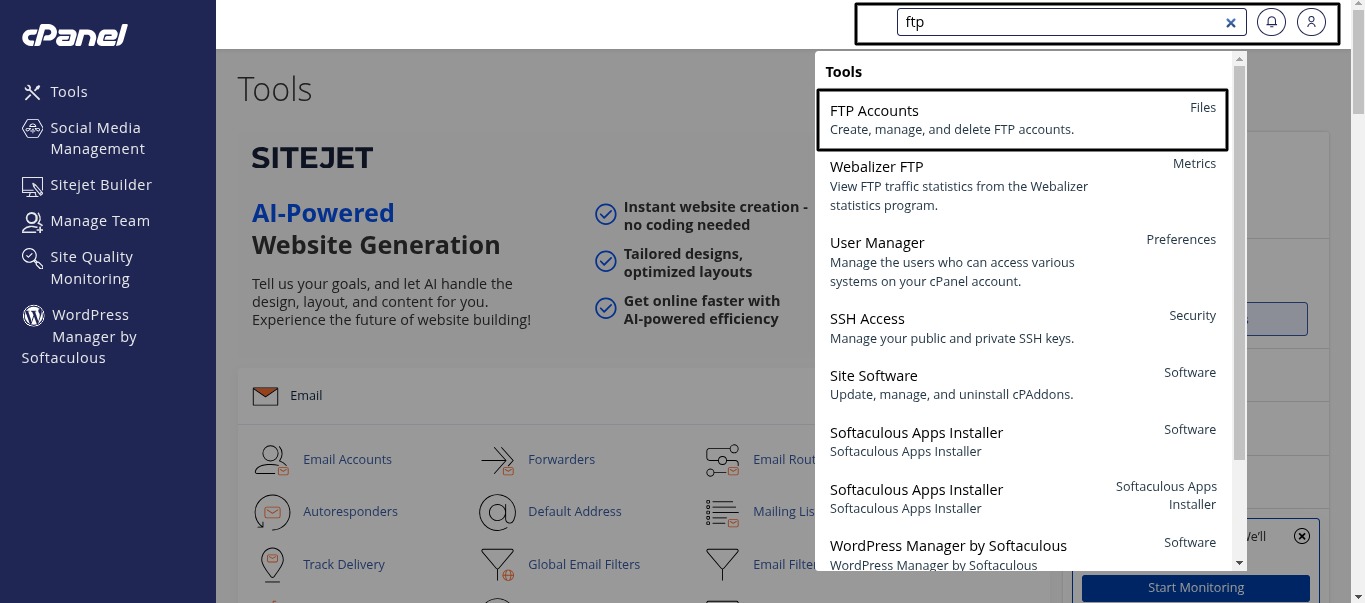The image size is (1365, 603).
Task: Select FTP Accounts search result
Action: click(x=1021, y=119)
